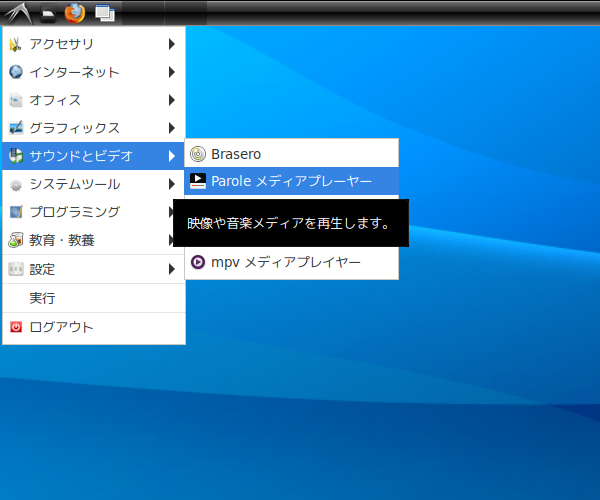The image size is (600, 500).
Task: Open the アクセサリ menu category
Action: [94, 44]
